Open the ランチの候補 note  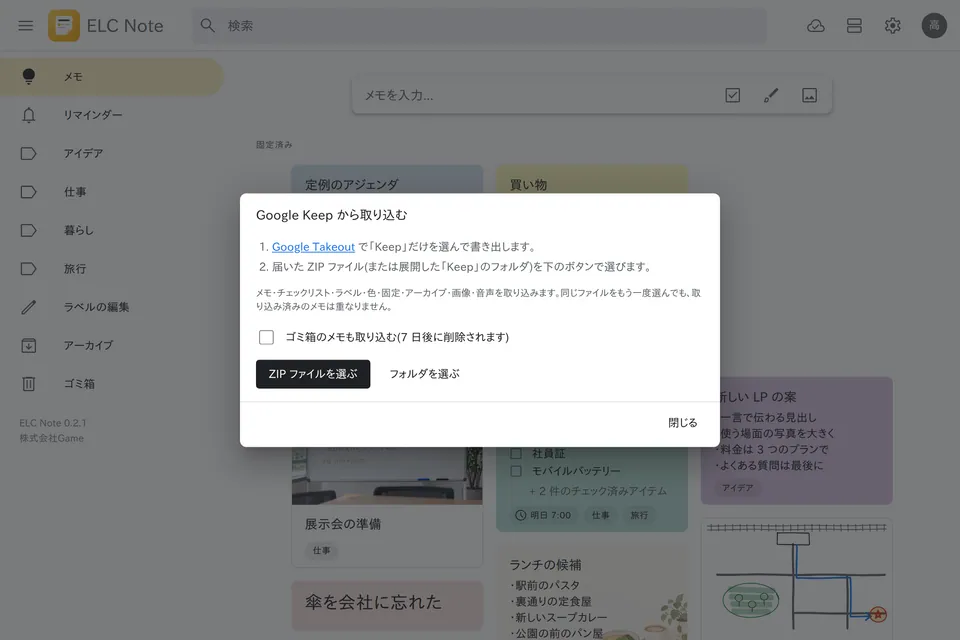coord(591,594)
